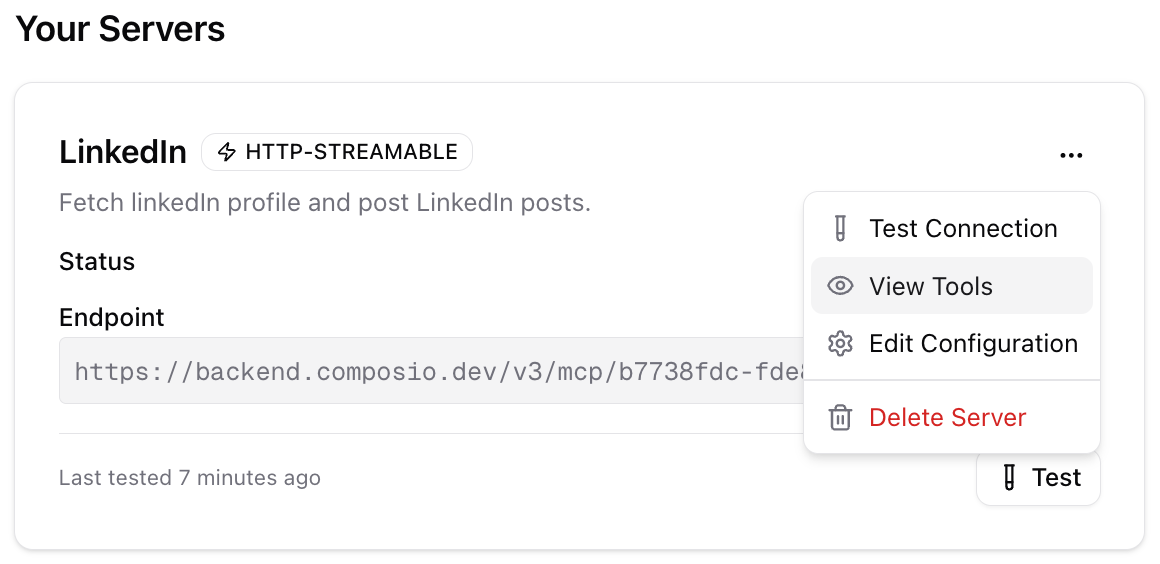The image size is (1160, 564).
Task: Click the Endpoint label above the URL
Action: click(112, 318)
